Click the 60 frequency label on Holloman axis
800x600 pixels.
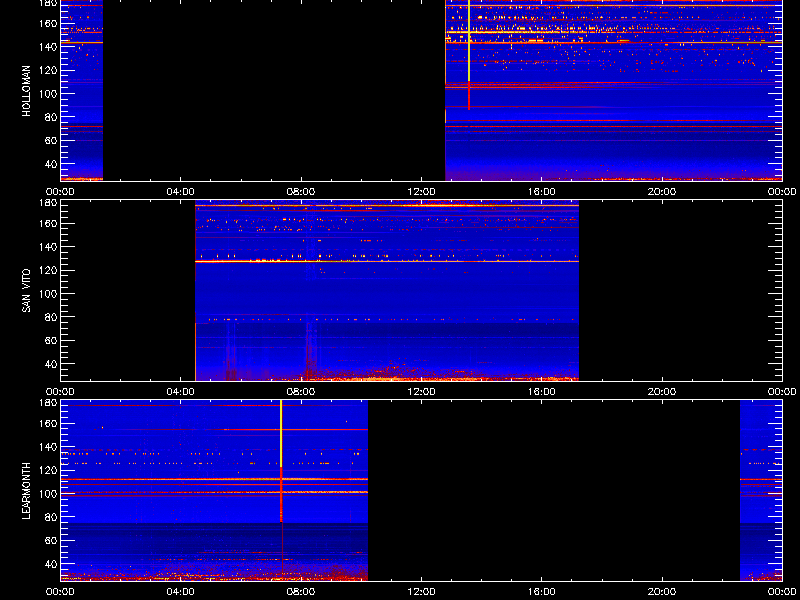click(x=49, y=140)
